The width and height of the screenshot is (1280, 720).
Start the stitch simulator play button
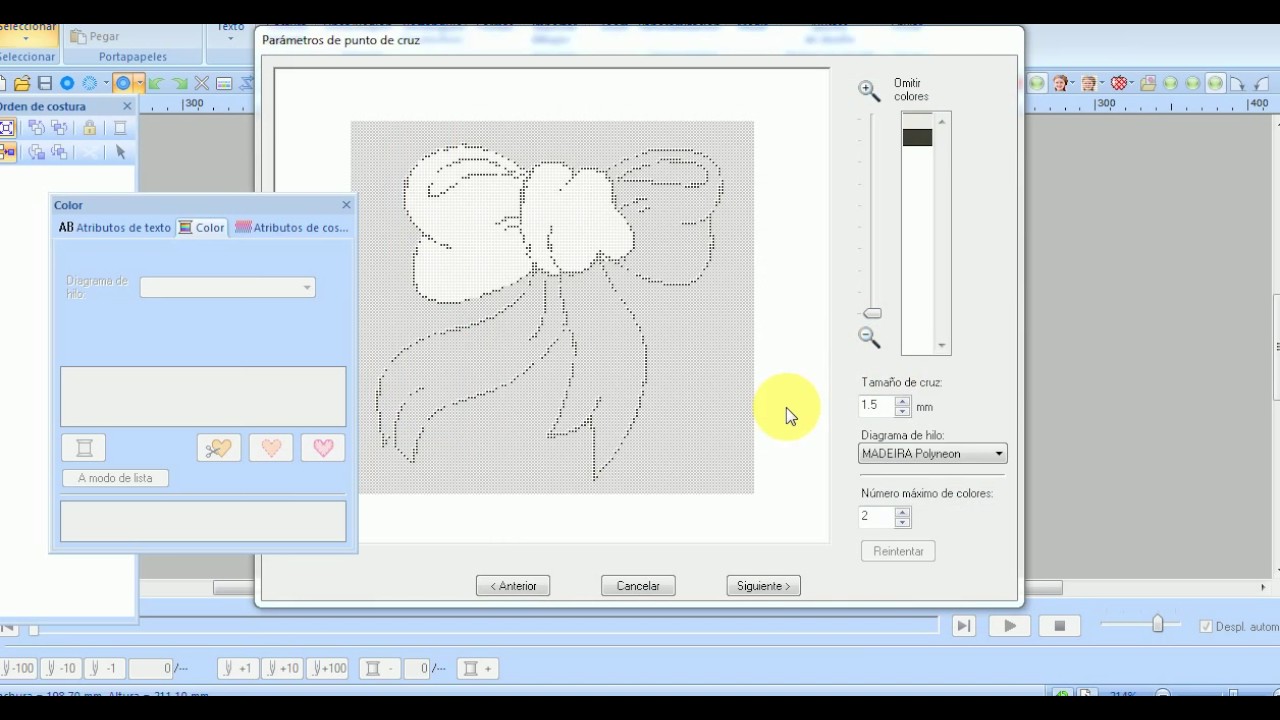(x=1010, y=626)
